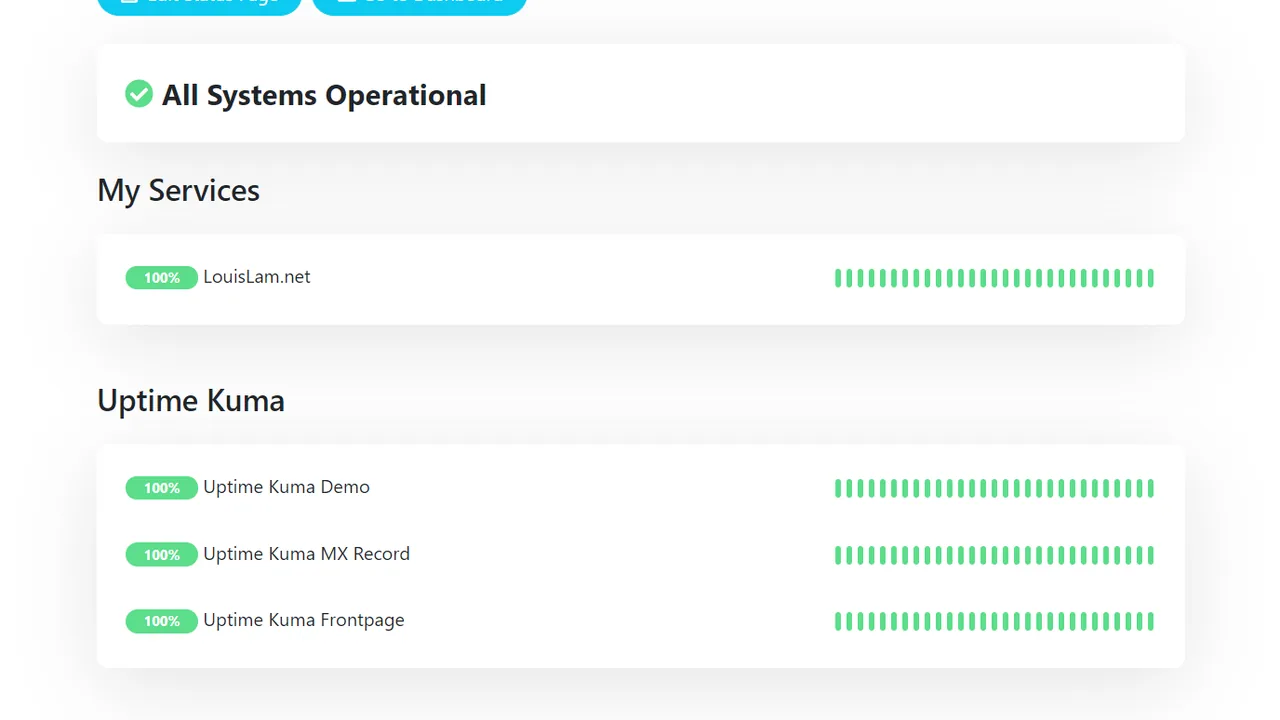This screenshot has width=1280, height=720.
Task: Select the Uptime Kuma Demo monitor name
Action: [286, 487]
